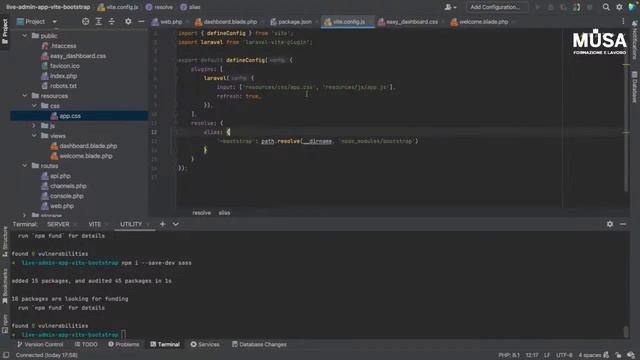This screenshot has width=640, height=360.
Task: Expand all tree nodes icon in Project panel
Action: pos(99,22)
